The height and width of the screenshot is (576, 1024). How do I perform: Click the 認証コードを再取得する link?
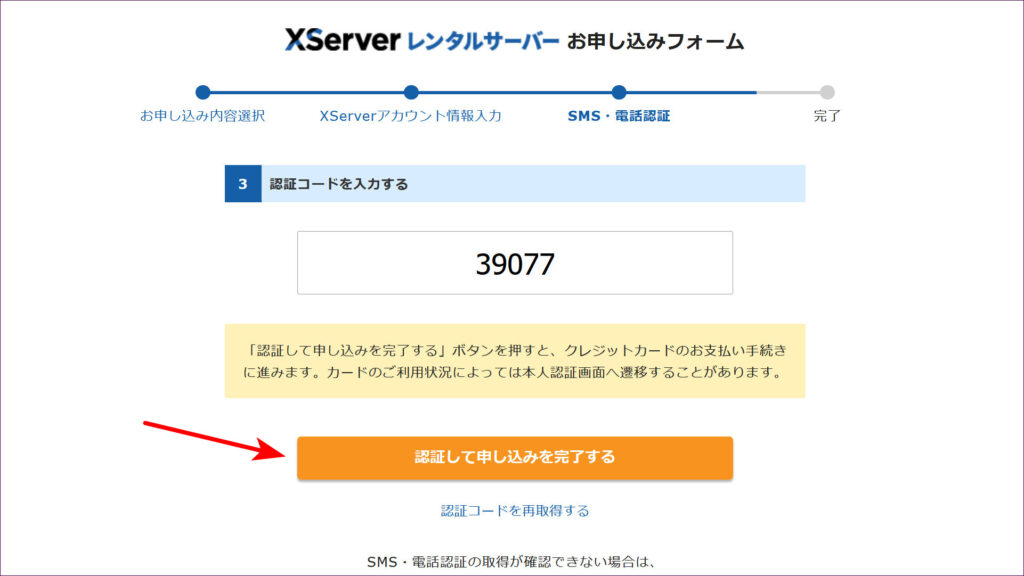[x=515, y=510]
